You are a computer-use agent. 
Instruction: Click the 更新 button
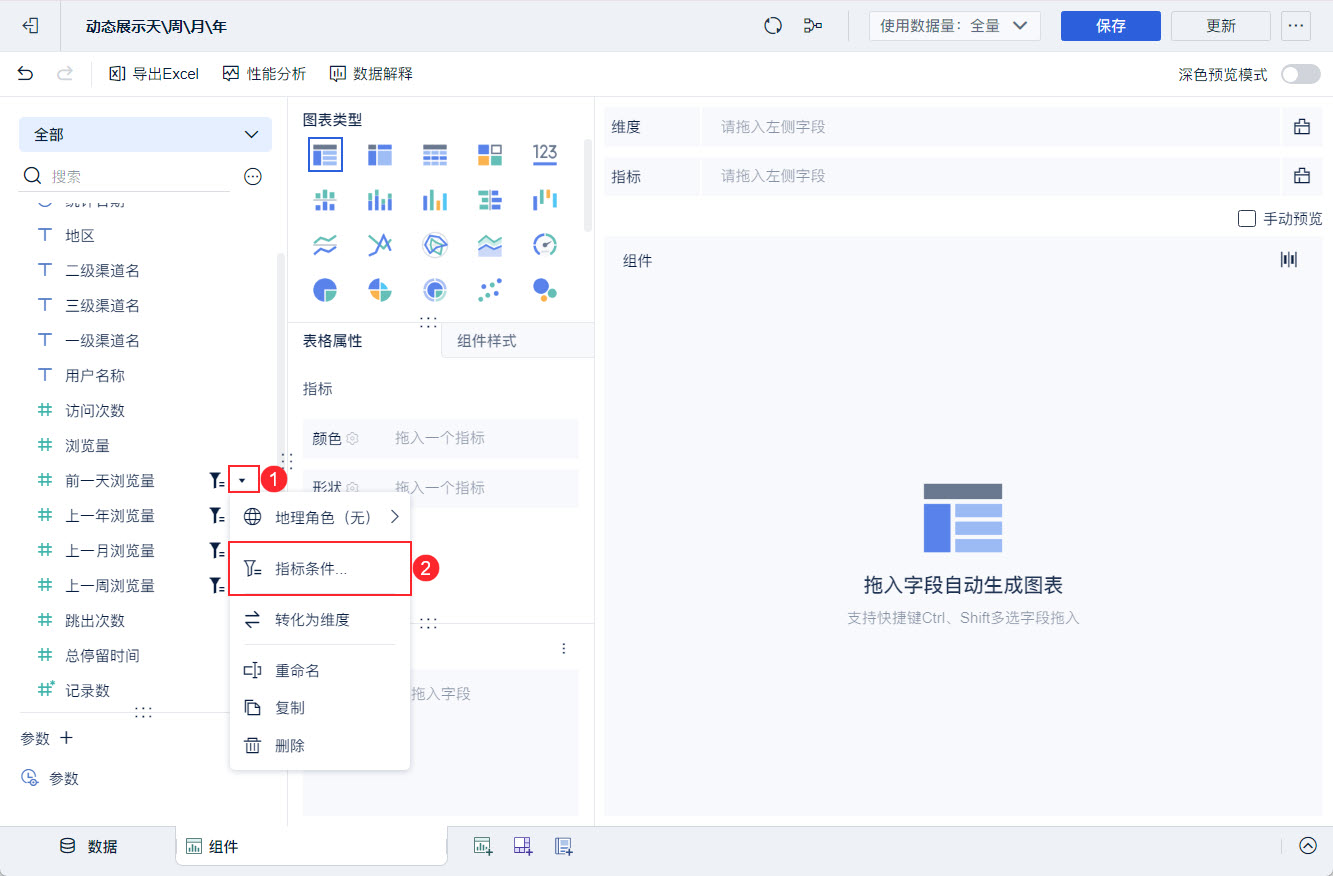click(1221, 26)
